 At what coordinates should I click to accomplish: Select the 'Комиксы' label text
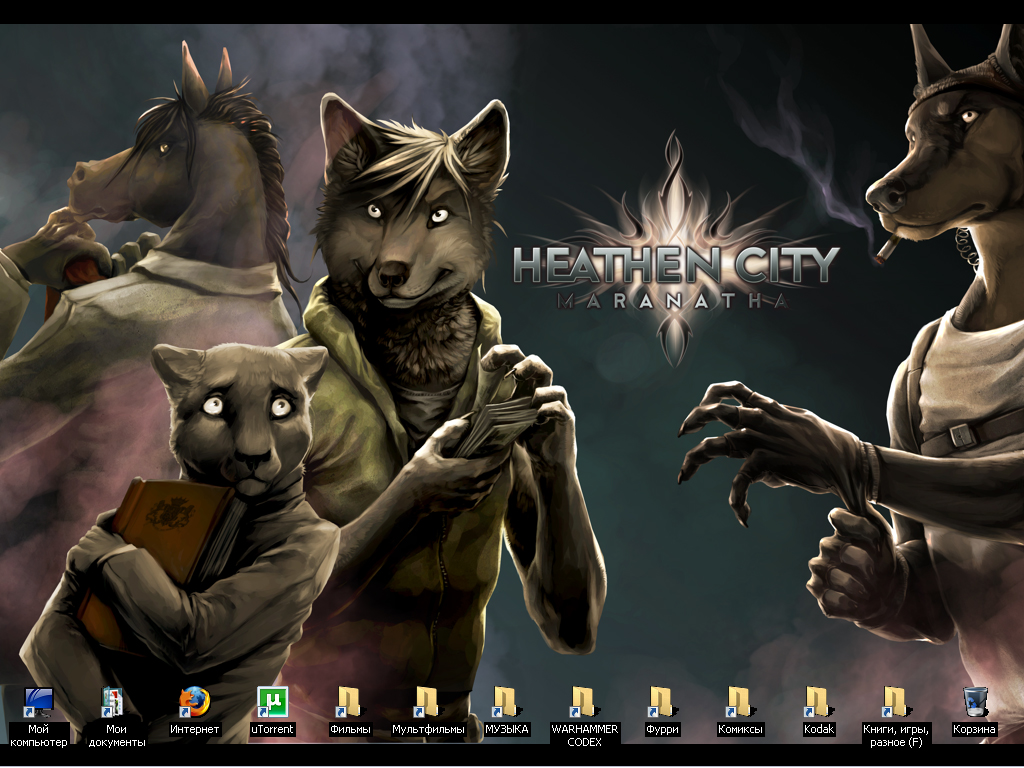point(740,729)
